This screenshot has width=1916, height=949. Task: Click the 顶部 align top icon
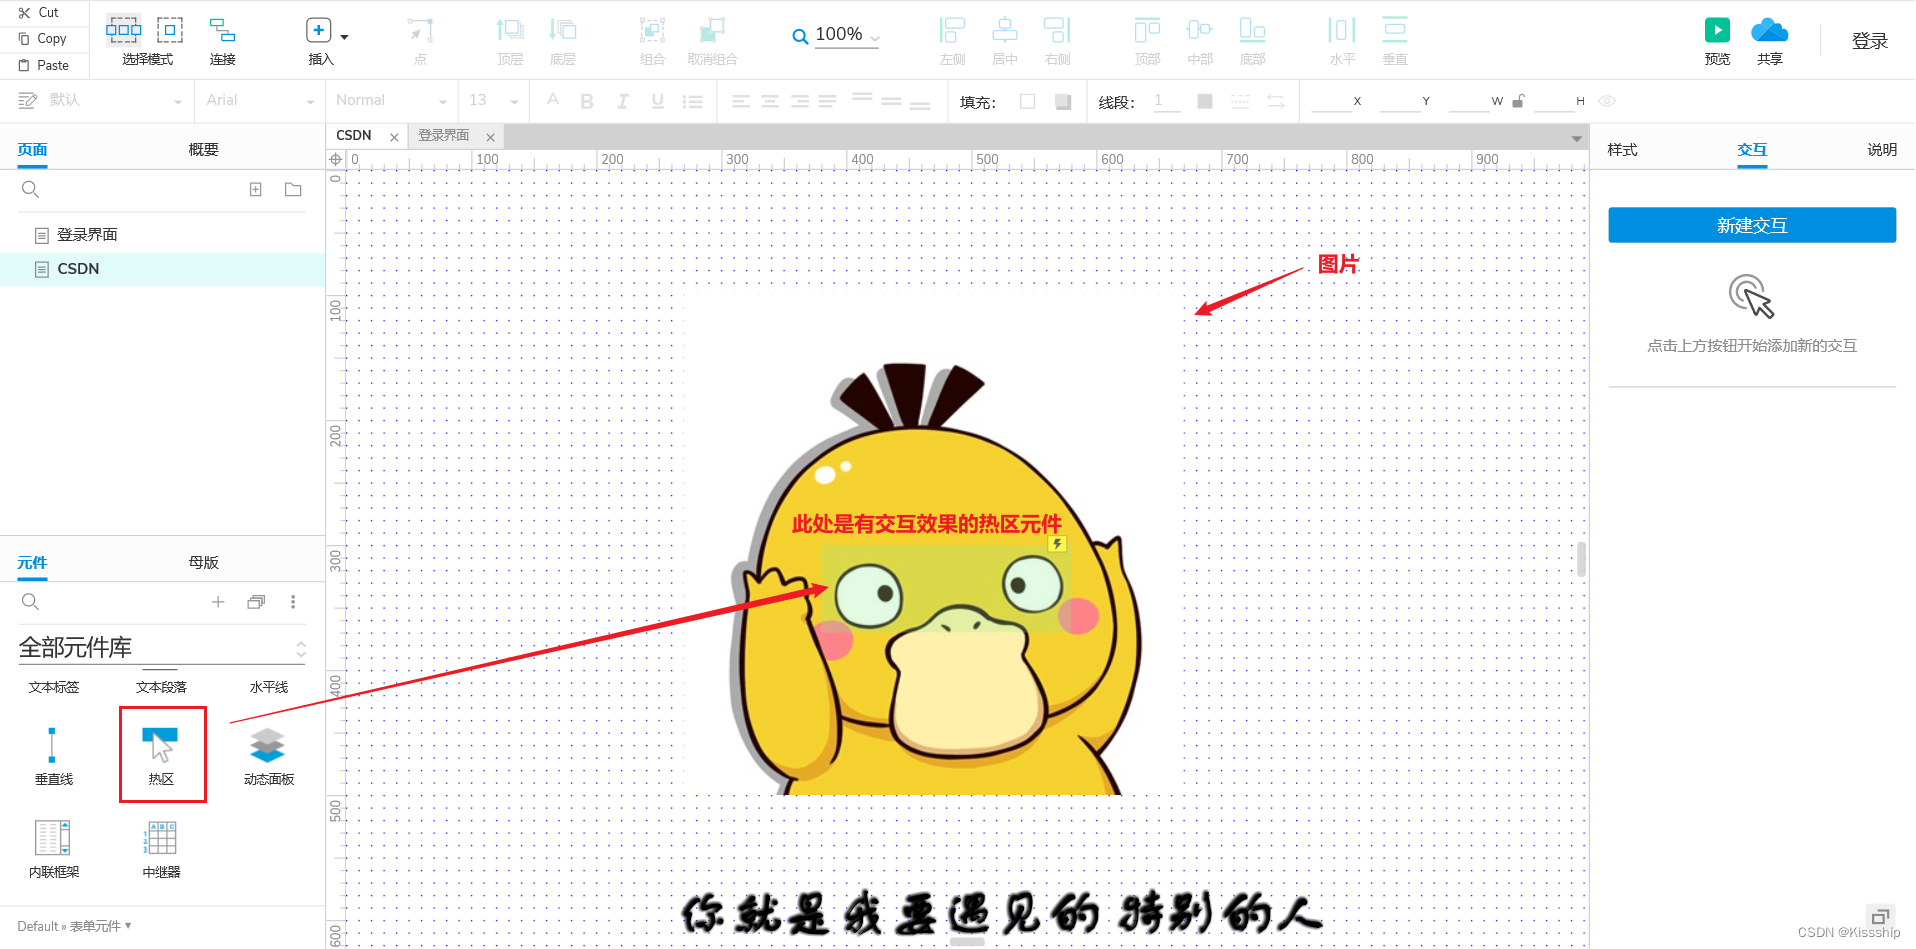click(x=1147, y=30)
